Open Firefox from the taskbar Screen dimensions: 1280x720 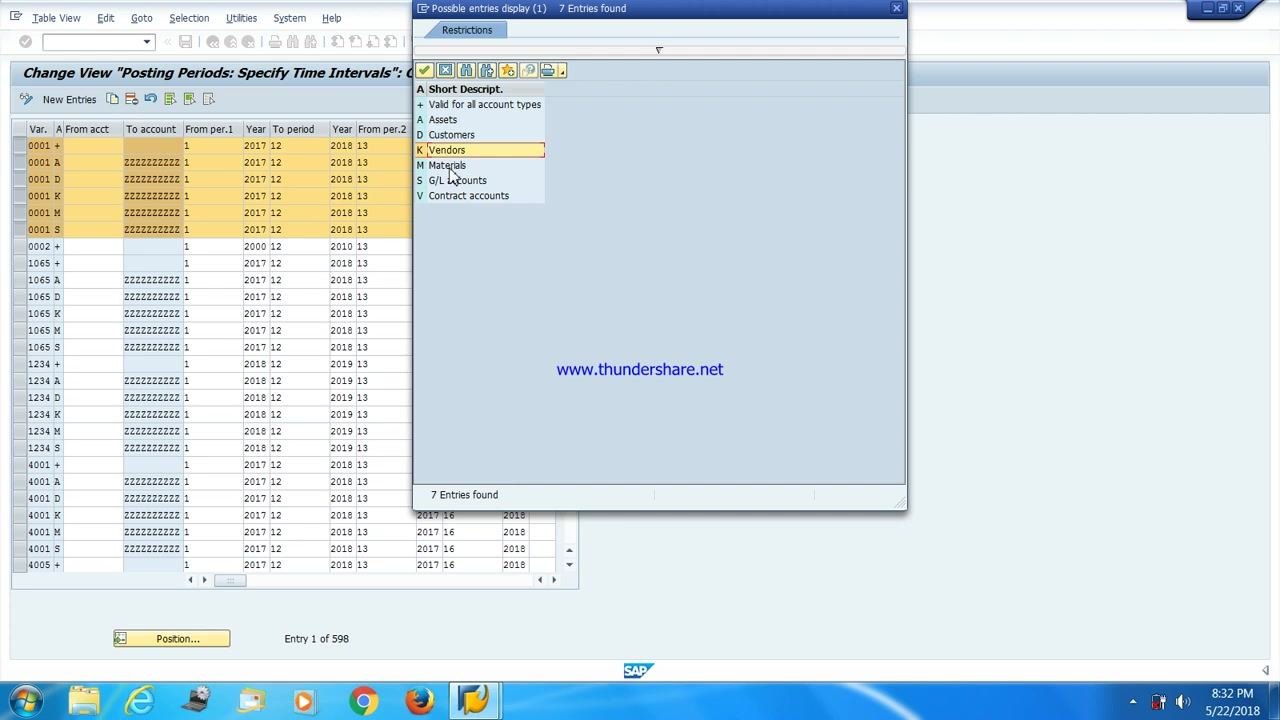click(x=420, y=701)
